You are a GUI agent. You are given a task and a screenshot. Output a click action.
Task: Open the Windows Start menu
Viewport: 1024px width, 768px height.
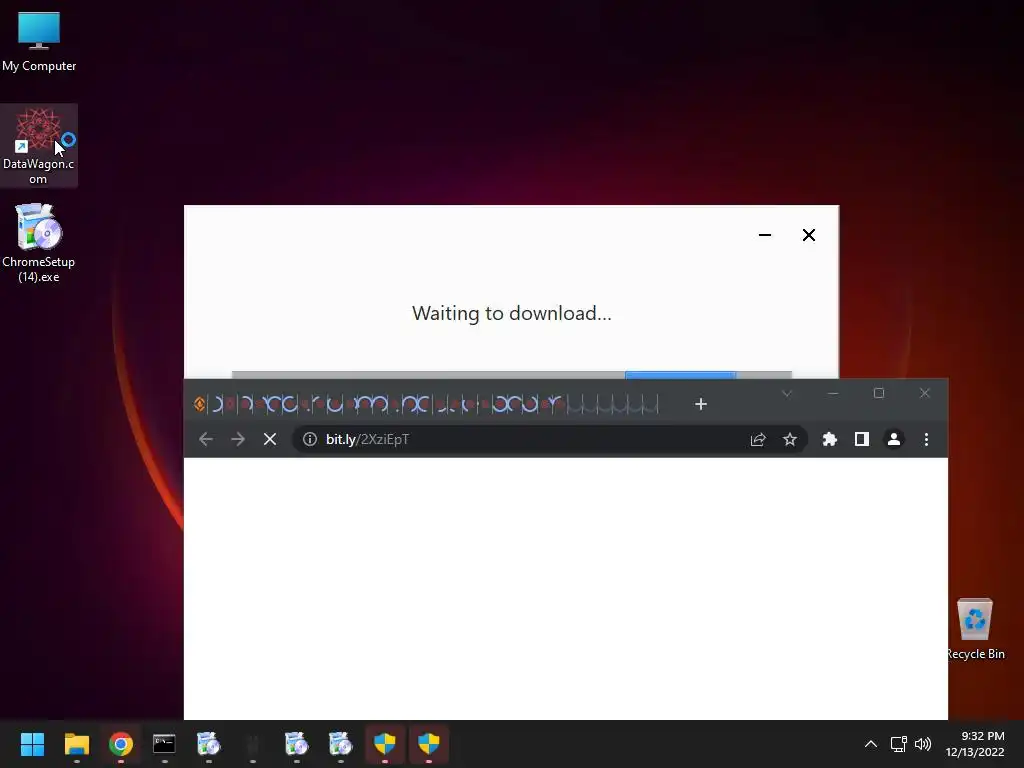tap(32, 744)
